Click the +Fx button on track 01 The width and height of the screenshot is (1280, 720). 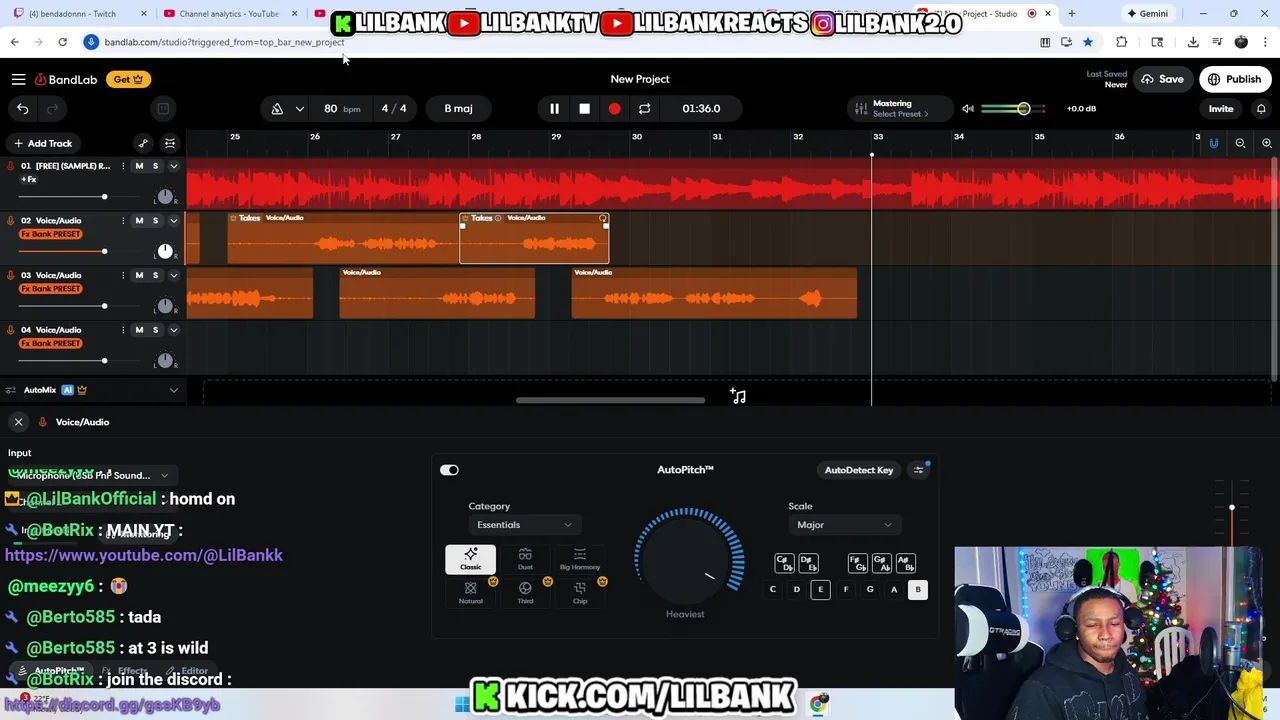click(x=29, y=179)
